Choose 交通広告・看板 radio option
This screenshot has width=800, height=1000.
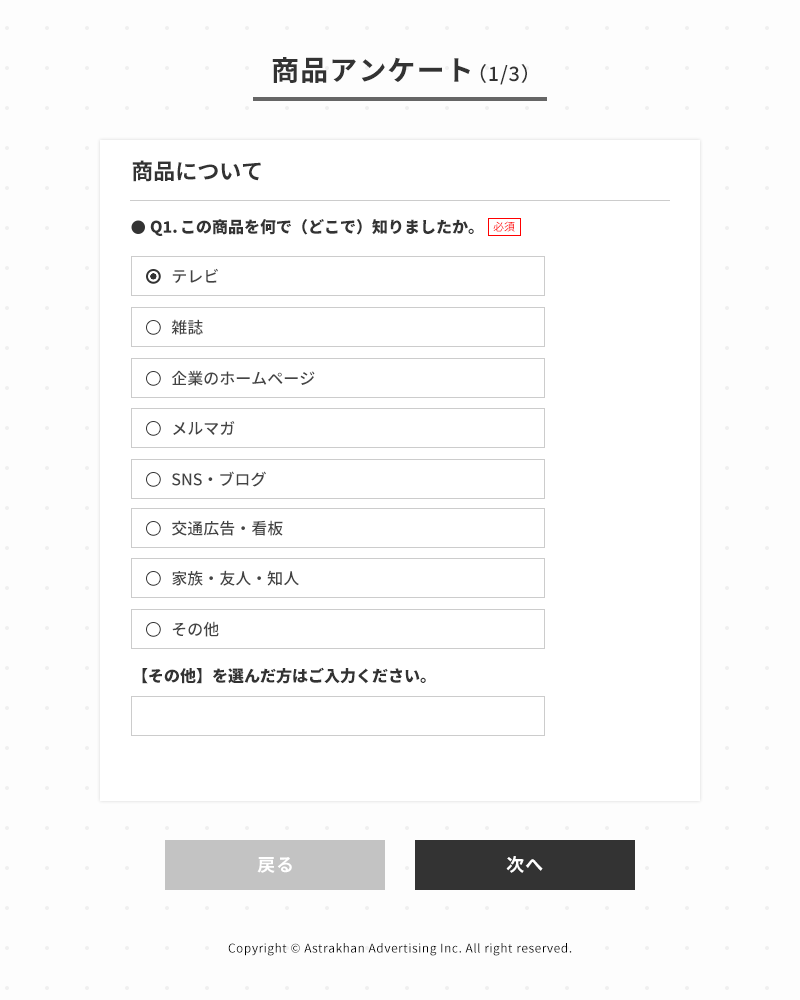pyautogui.click(x=153, y=528)
